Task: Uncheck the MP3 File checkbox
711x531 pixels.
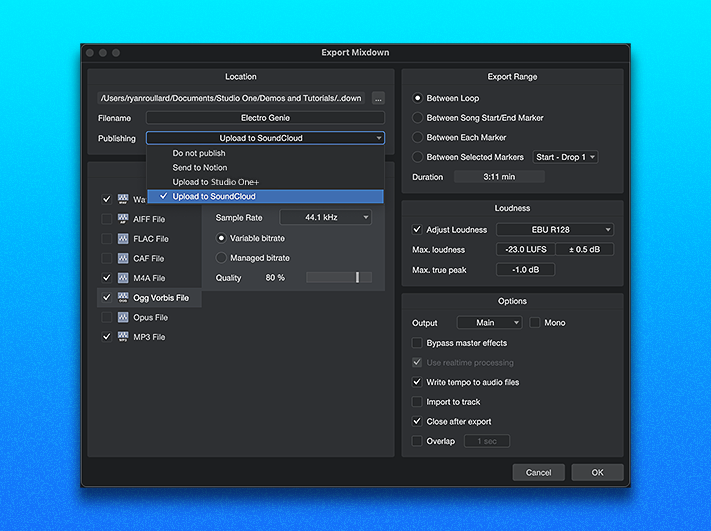Action: tap(107, 337)
